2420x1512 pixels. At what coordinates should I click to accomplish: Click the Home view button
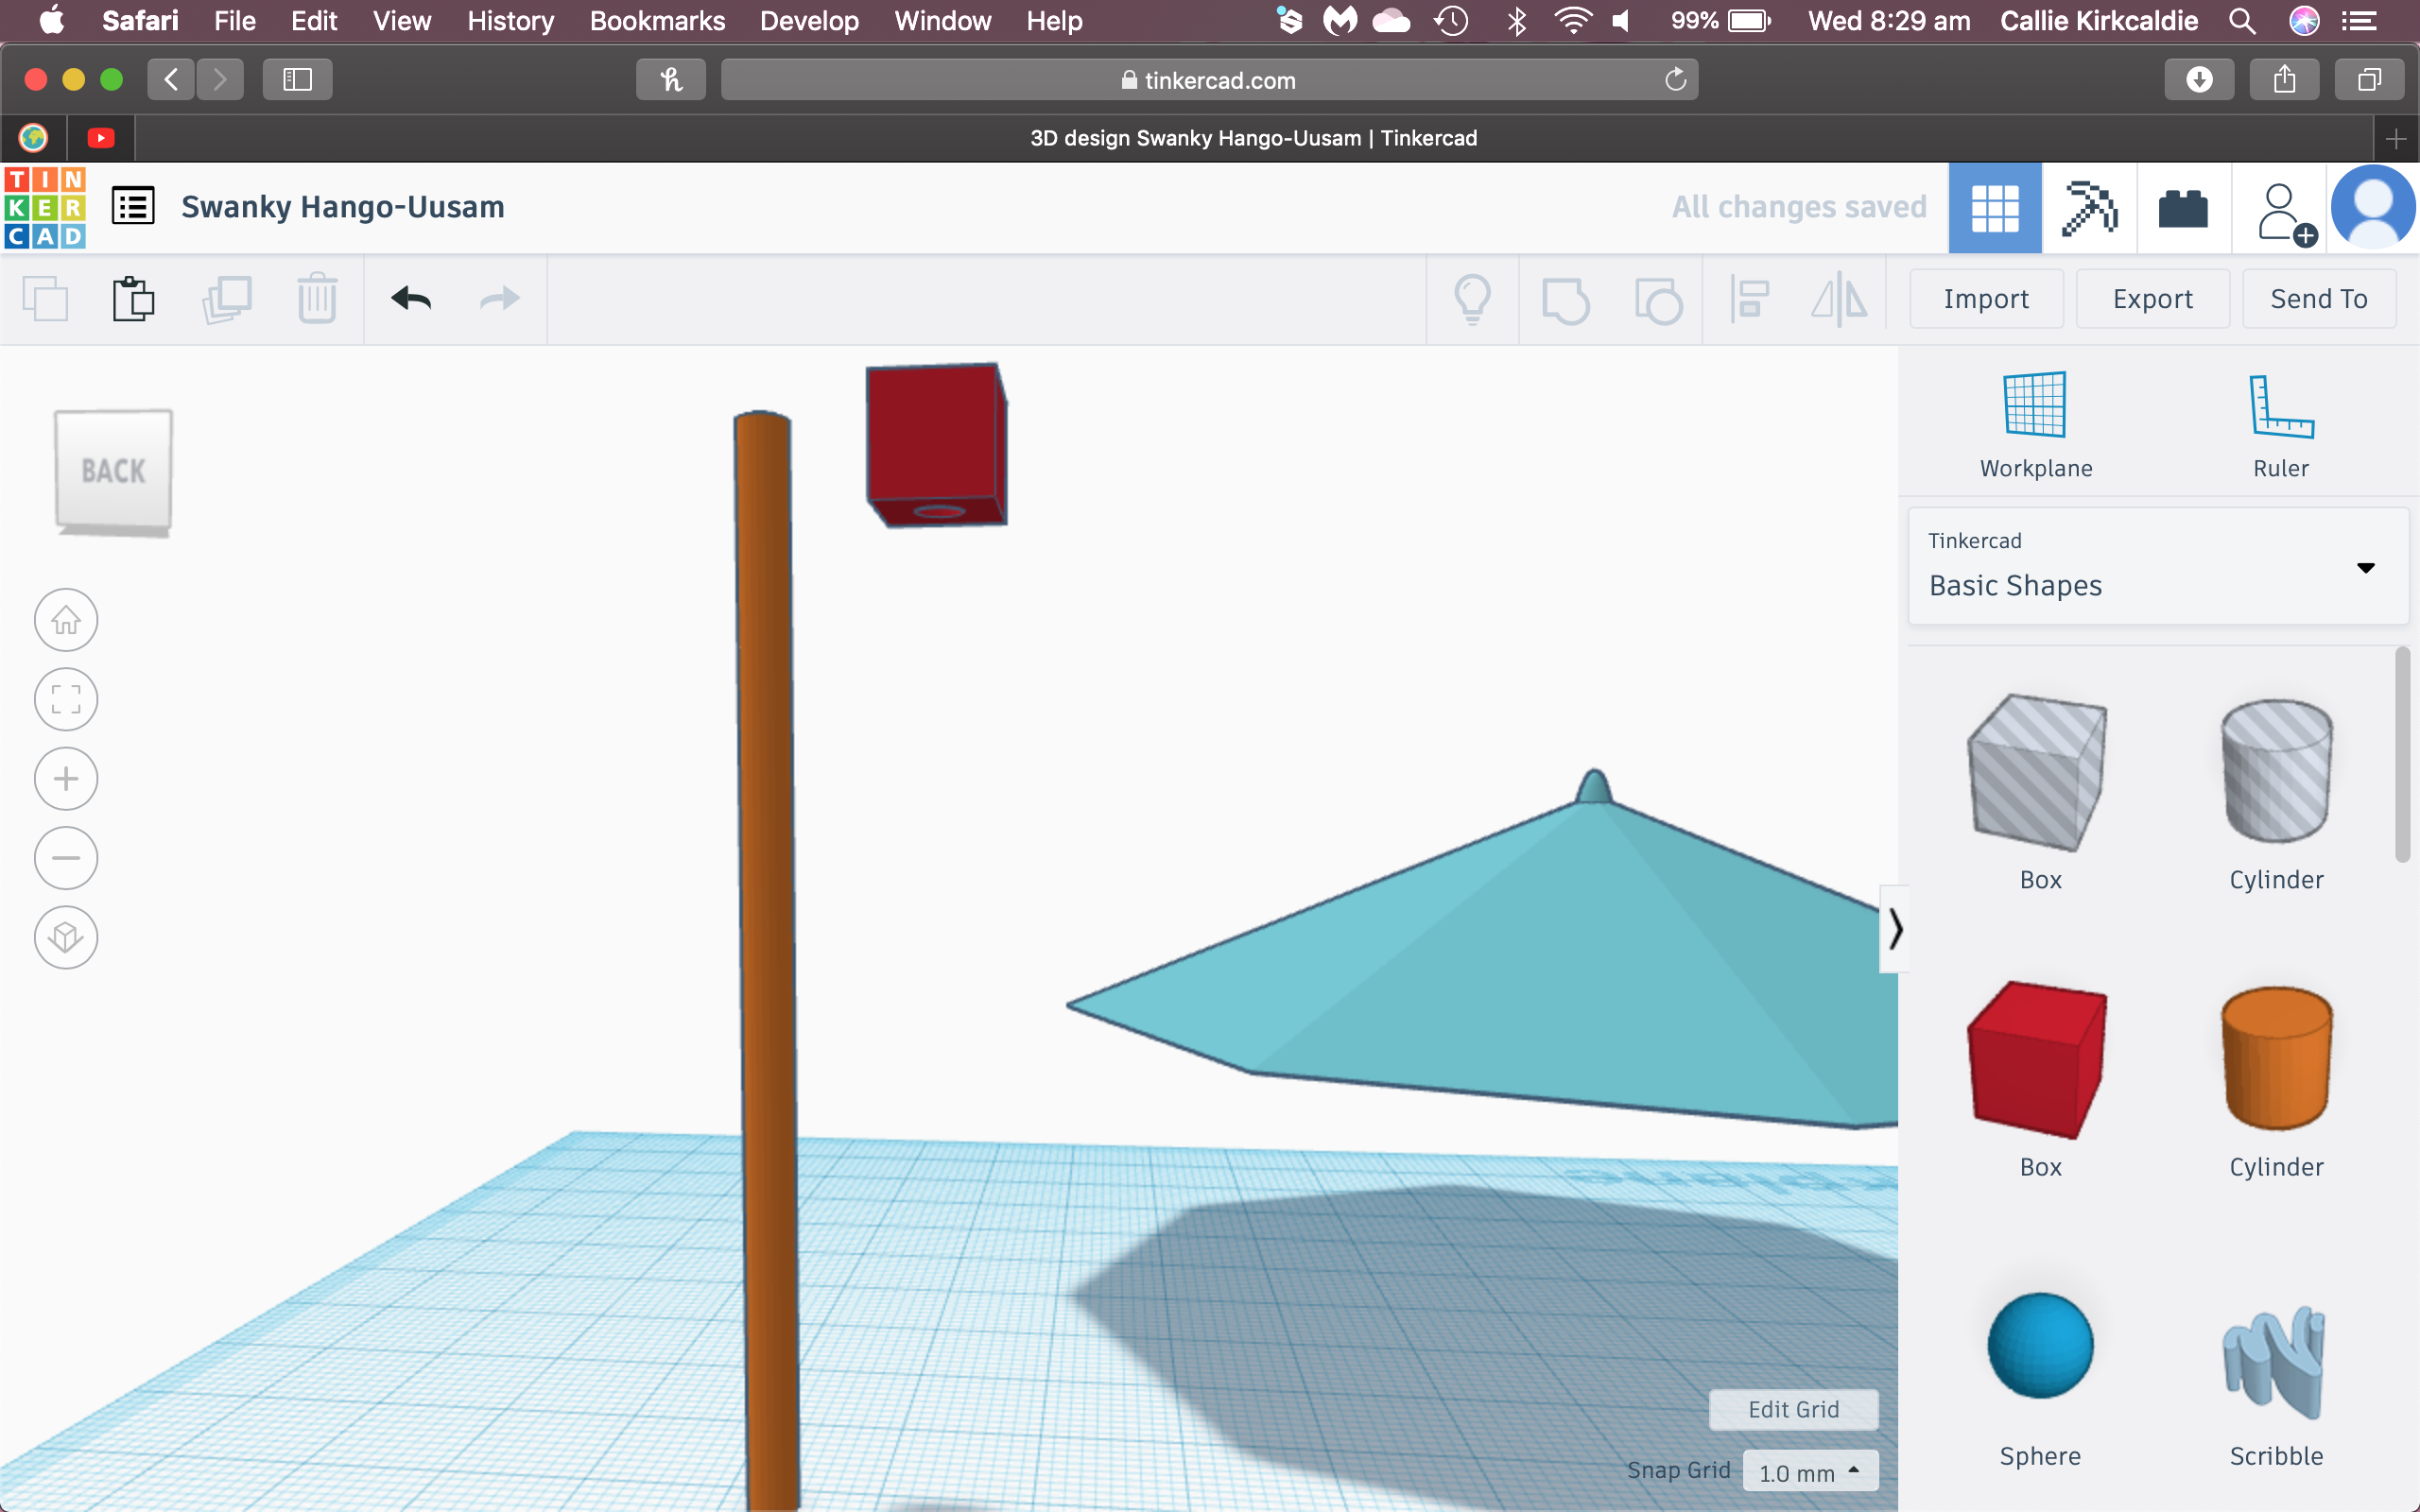click(66, 620)
